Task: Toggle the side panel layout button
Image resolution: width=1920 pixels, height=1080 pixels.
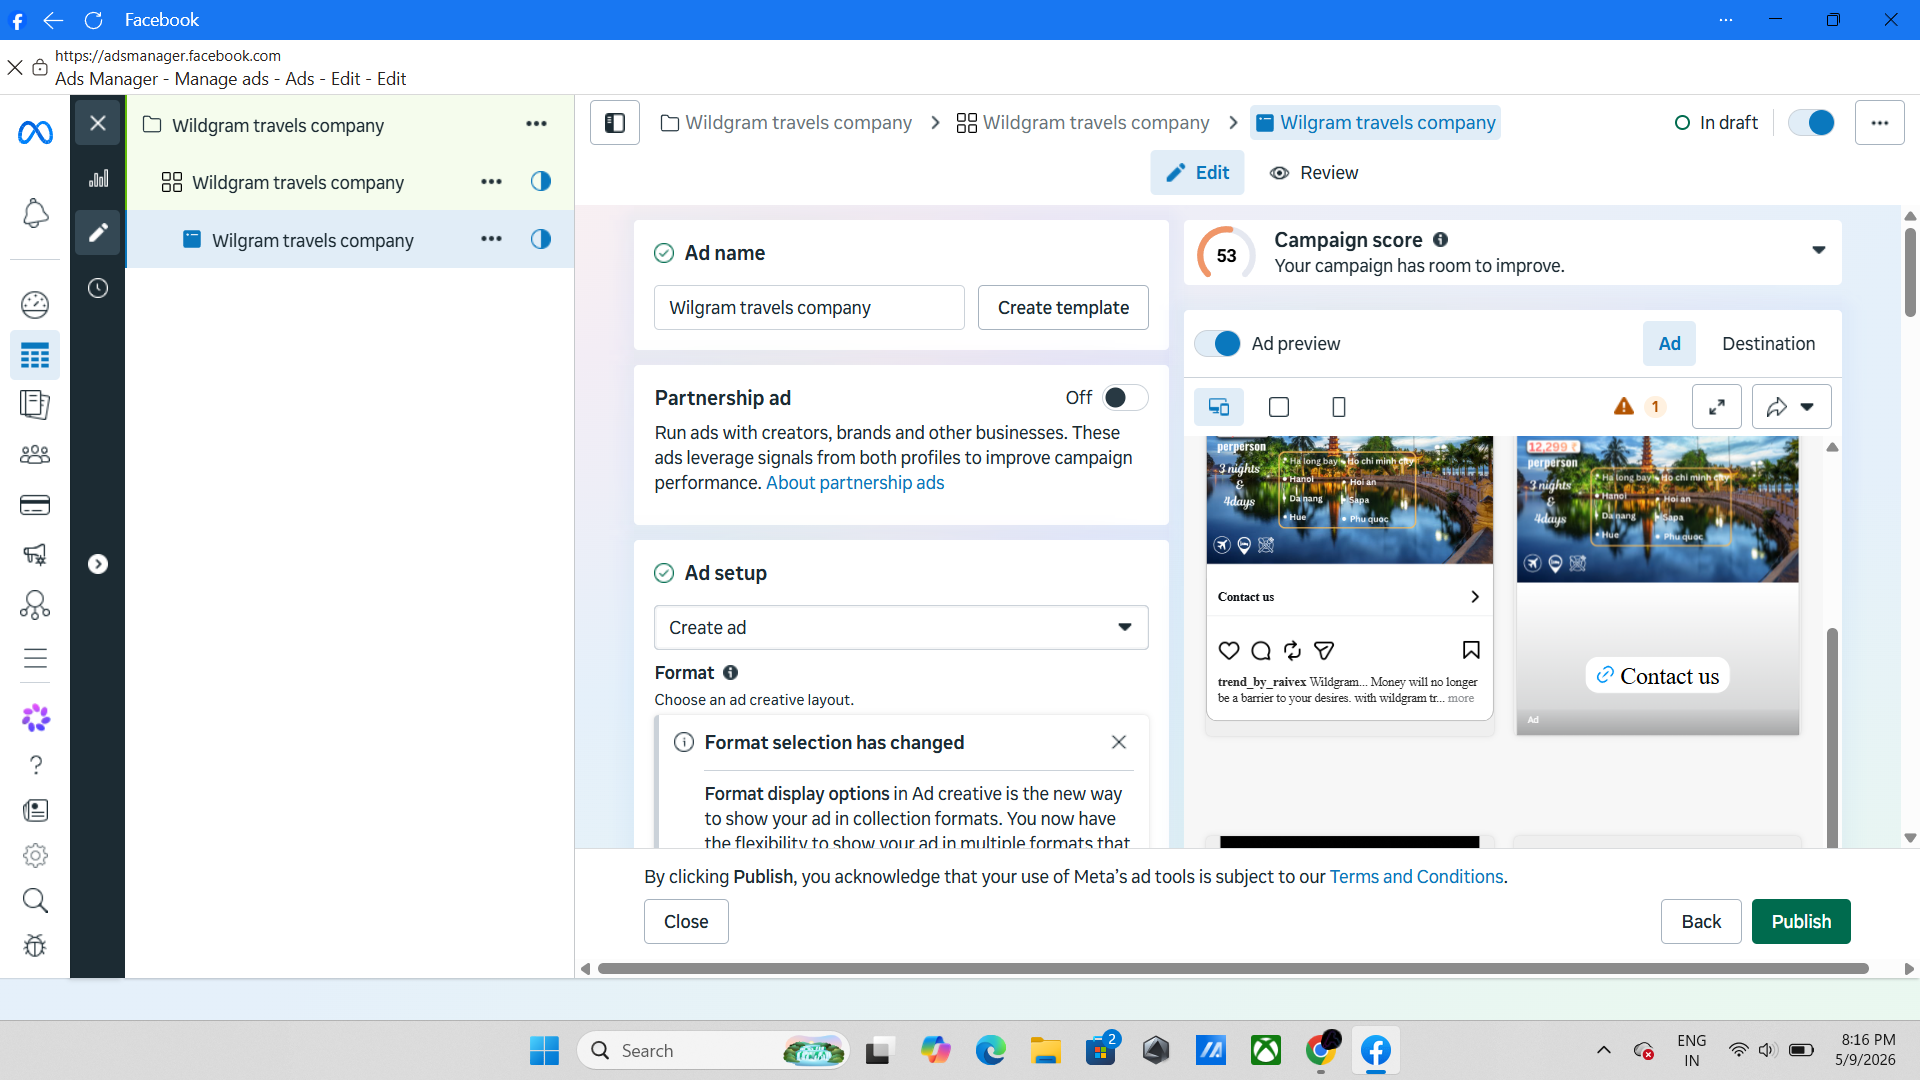Action: coord(615,123)
